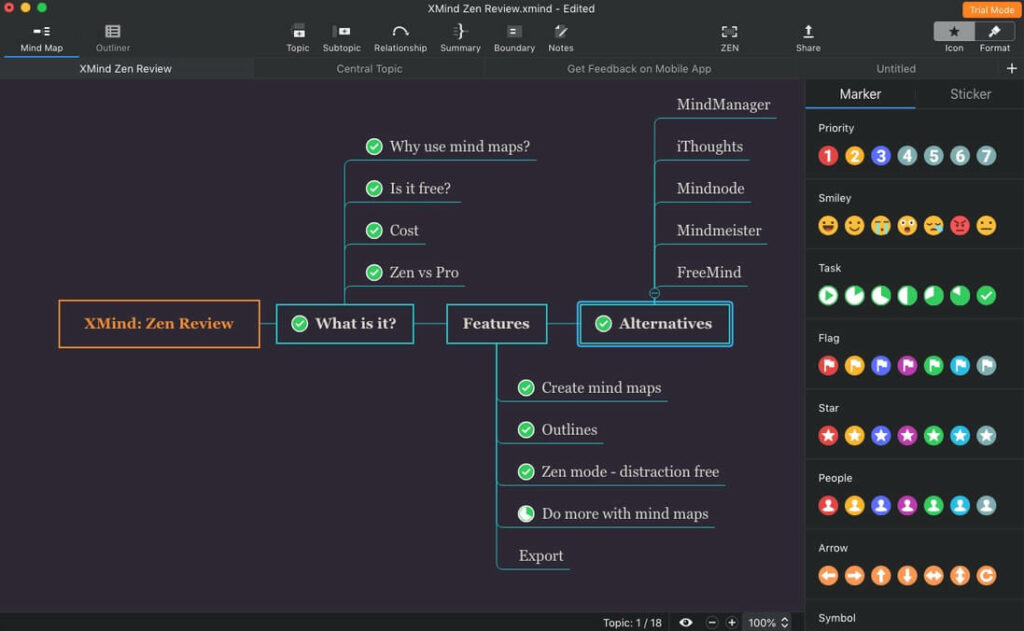Switch to the Marker tab
The image size is (1024, 631).
860,94
